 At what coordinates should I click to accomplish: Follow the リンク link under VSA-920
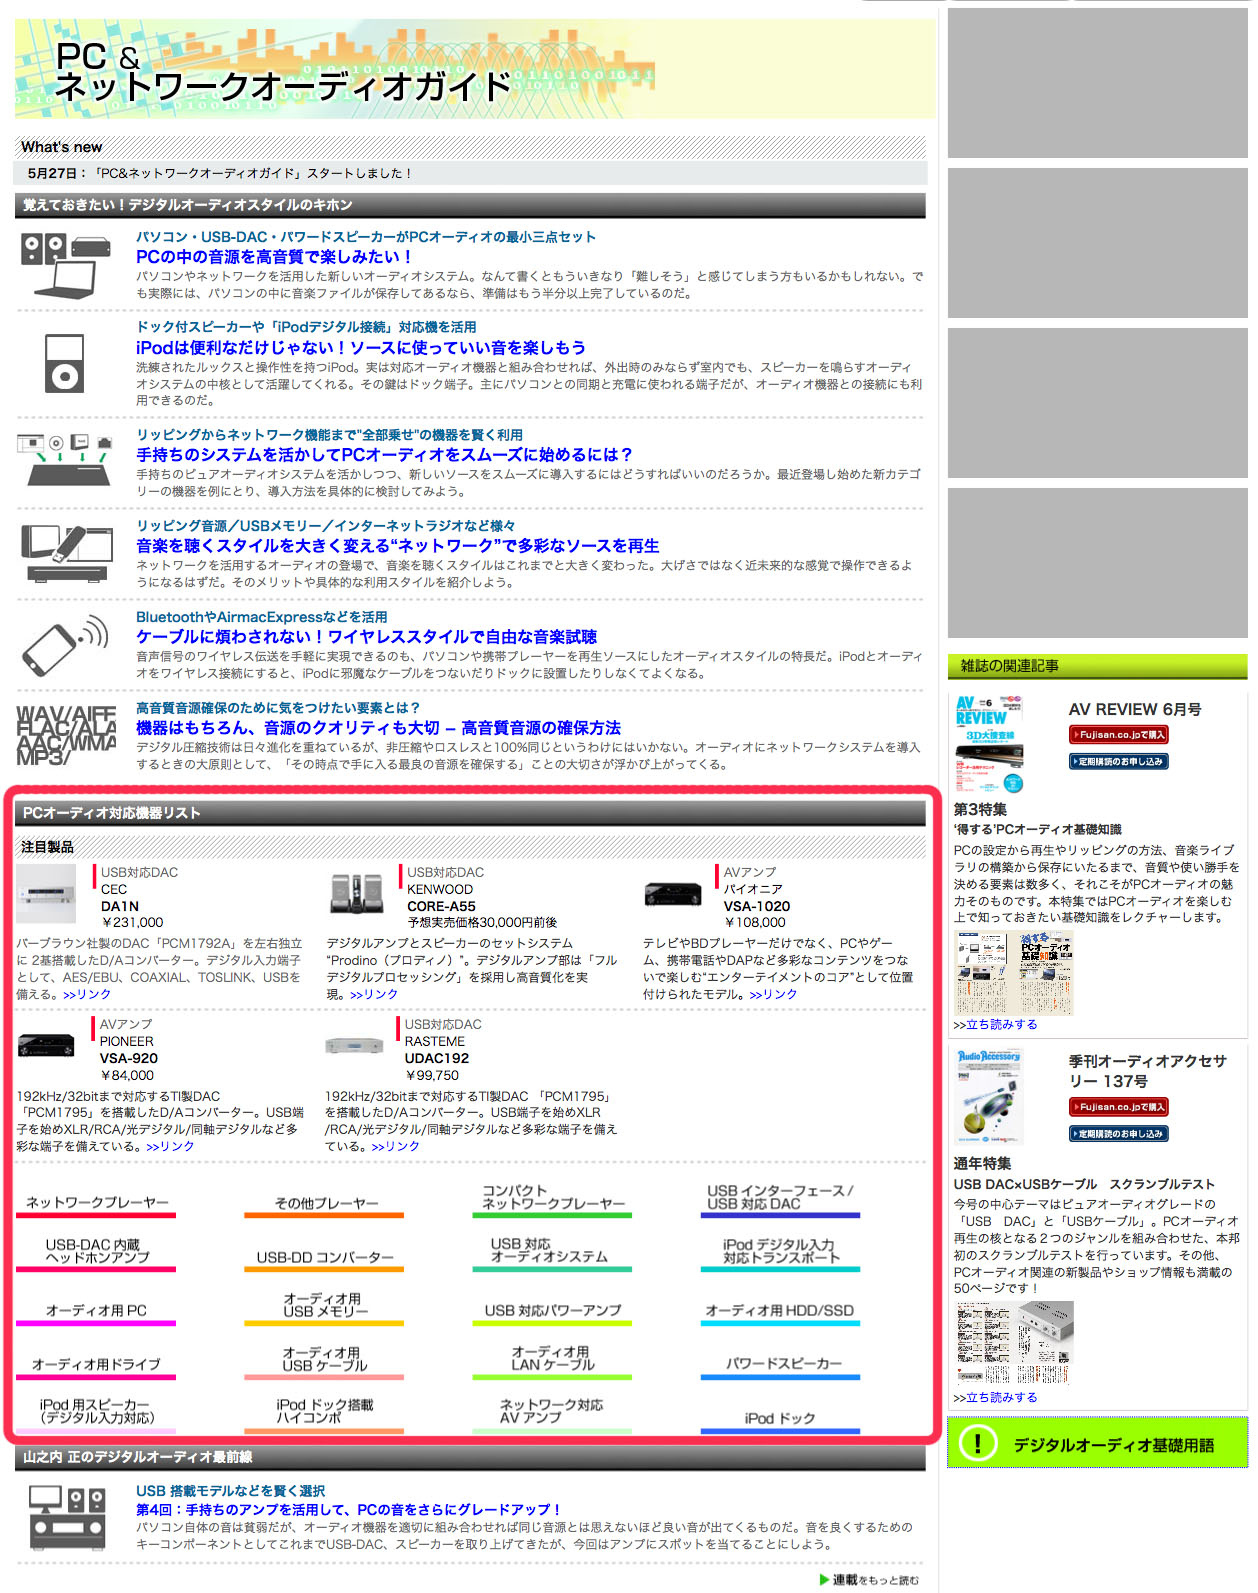pyautogui.click(x=170, y=1146)
